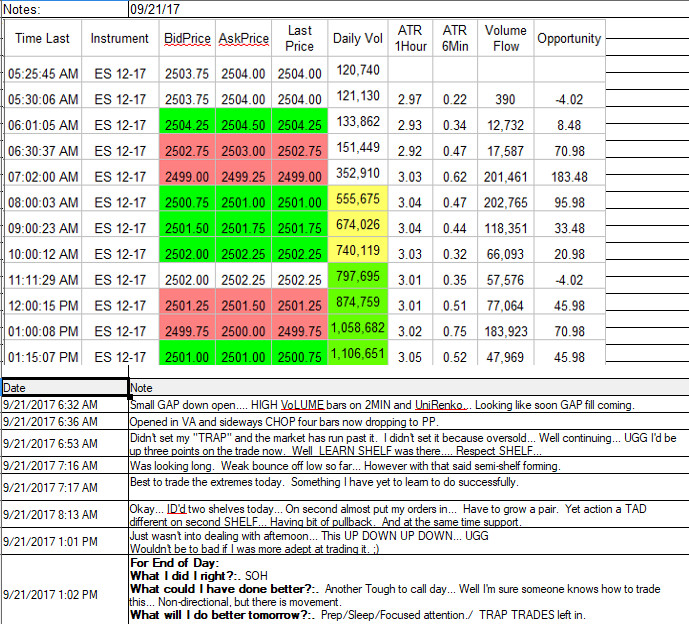The width and height of the screenshot is (689, 624).
Task: Select the ATR 6Min value 0.22
Action: 455,95
